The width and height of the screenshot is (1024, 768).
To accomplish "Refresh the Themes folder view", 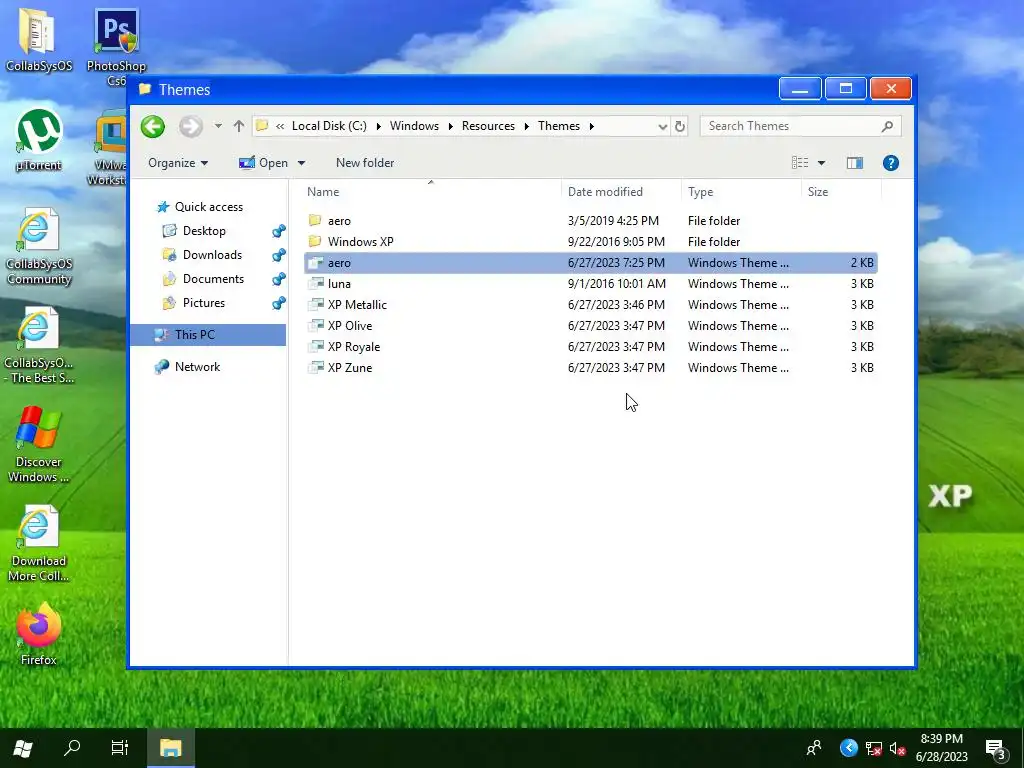I will 680,126.
